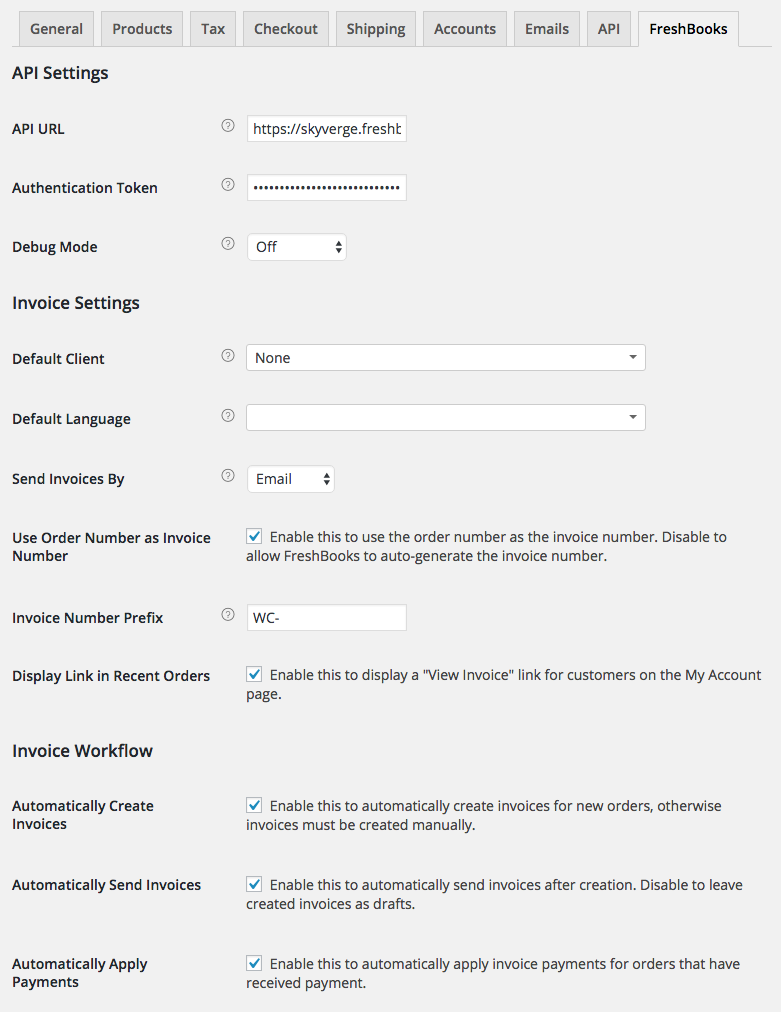
Task: Click the Invoice Number Prefix help icon
Action: 228,614
